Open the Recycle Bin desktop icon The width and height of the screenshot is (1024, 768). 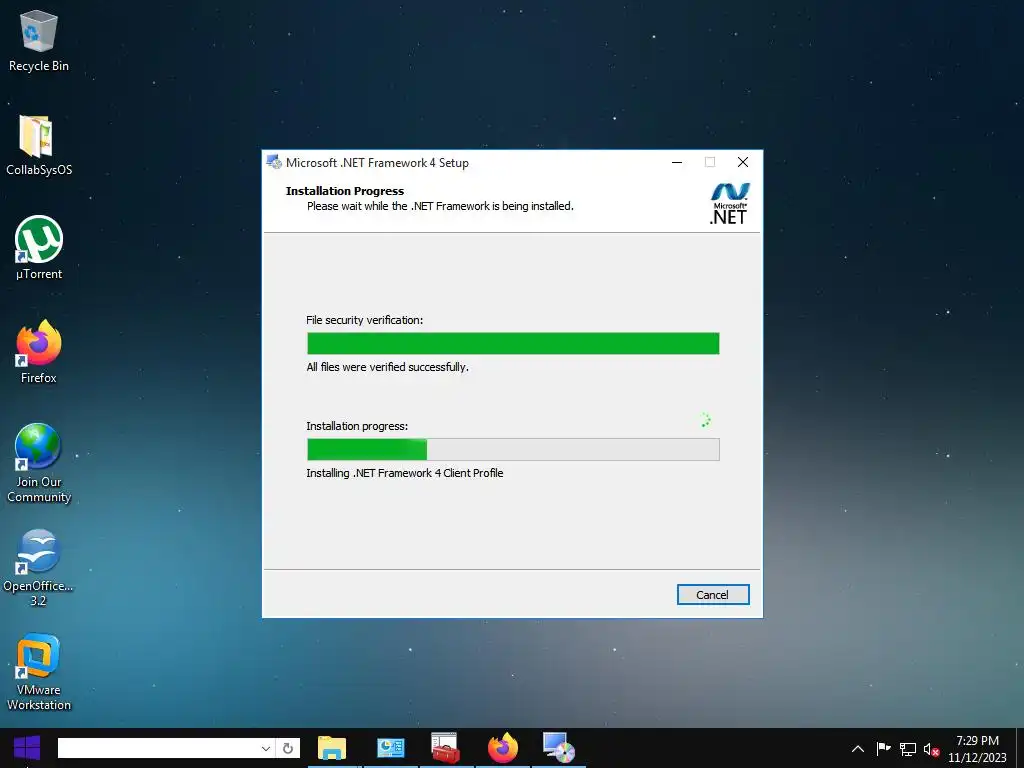[x=39, y=41]
